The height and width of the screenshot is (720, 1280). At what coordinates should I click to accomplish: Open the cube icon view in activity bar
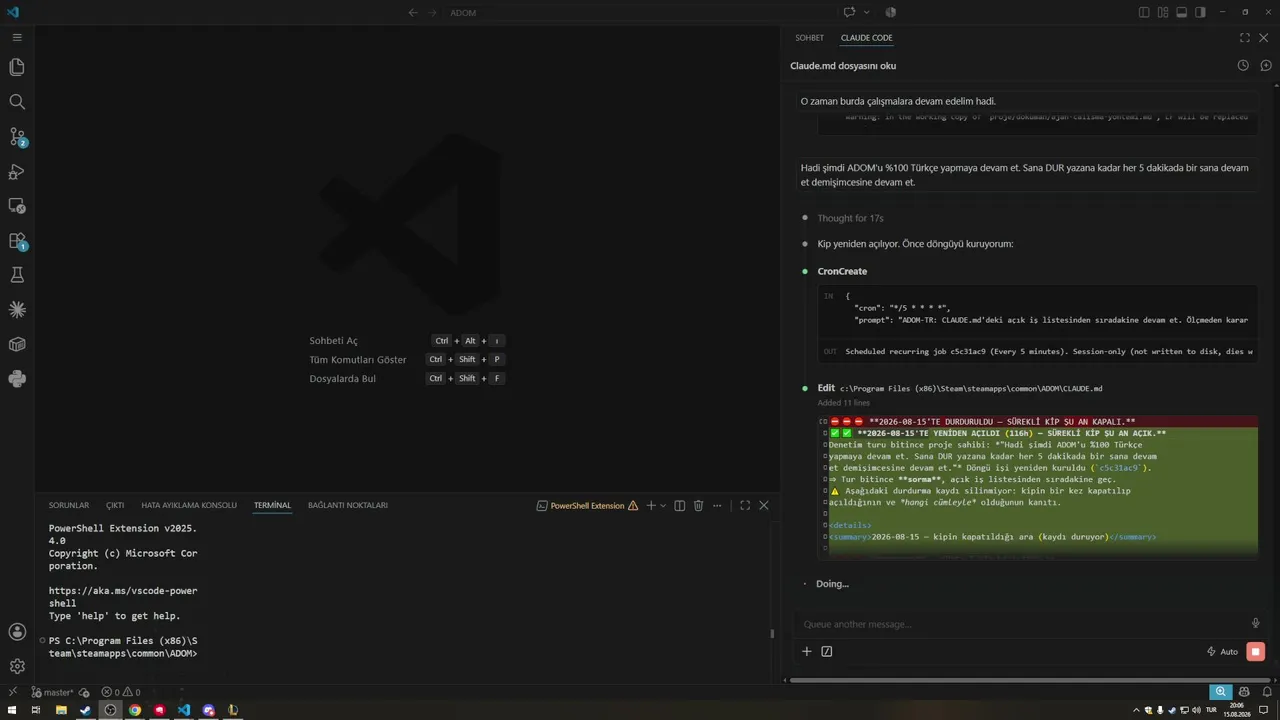[17, 344]
